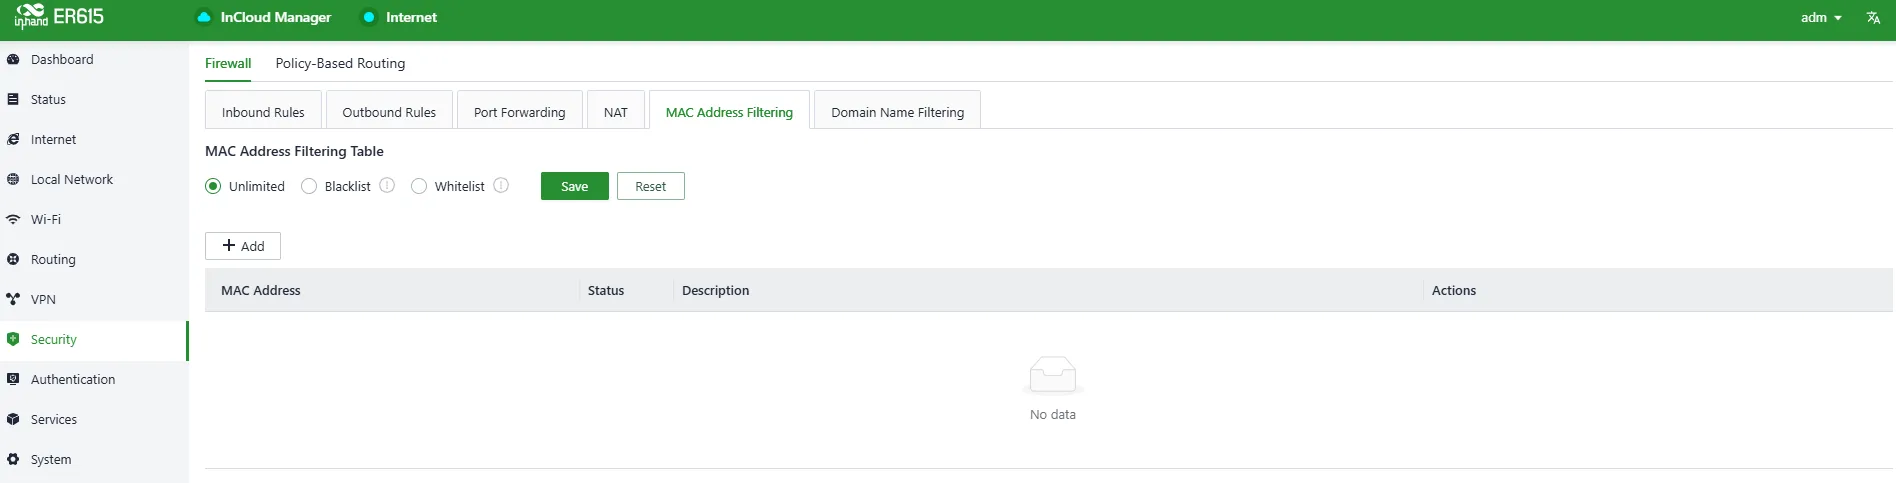Click the System gear icon
The height and width of the screenshot is (483, 1896).
13,460
